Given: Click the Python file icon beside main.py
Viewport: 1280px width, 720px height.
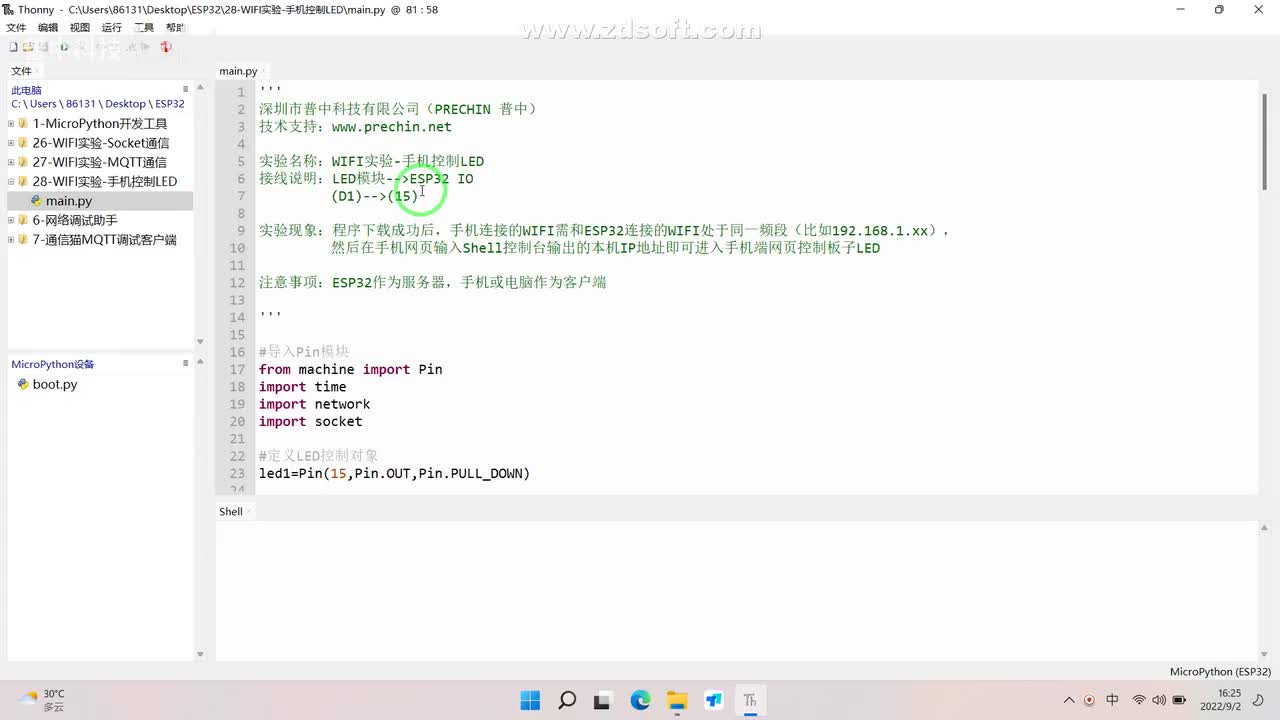Looking at the screenshot, I should pos(37,201).
